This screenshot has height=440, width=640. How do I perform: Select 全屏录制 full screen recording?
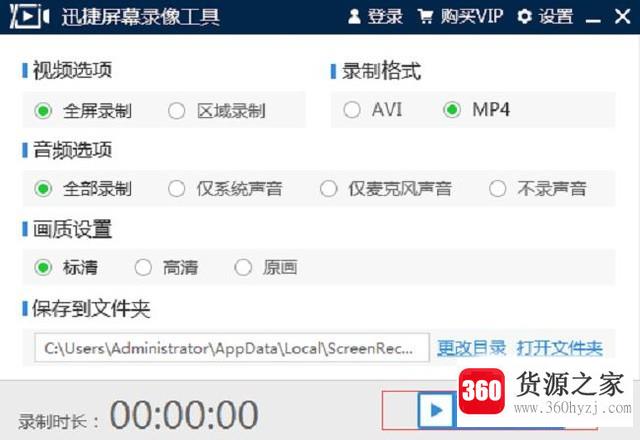[x=83, y=111]
